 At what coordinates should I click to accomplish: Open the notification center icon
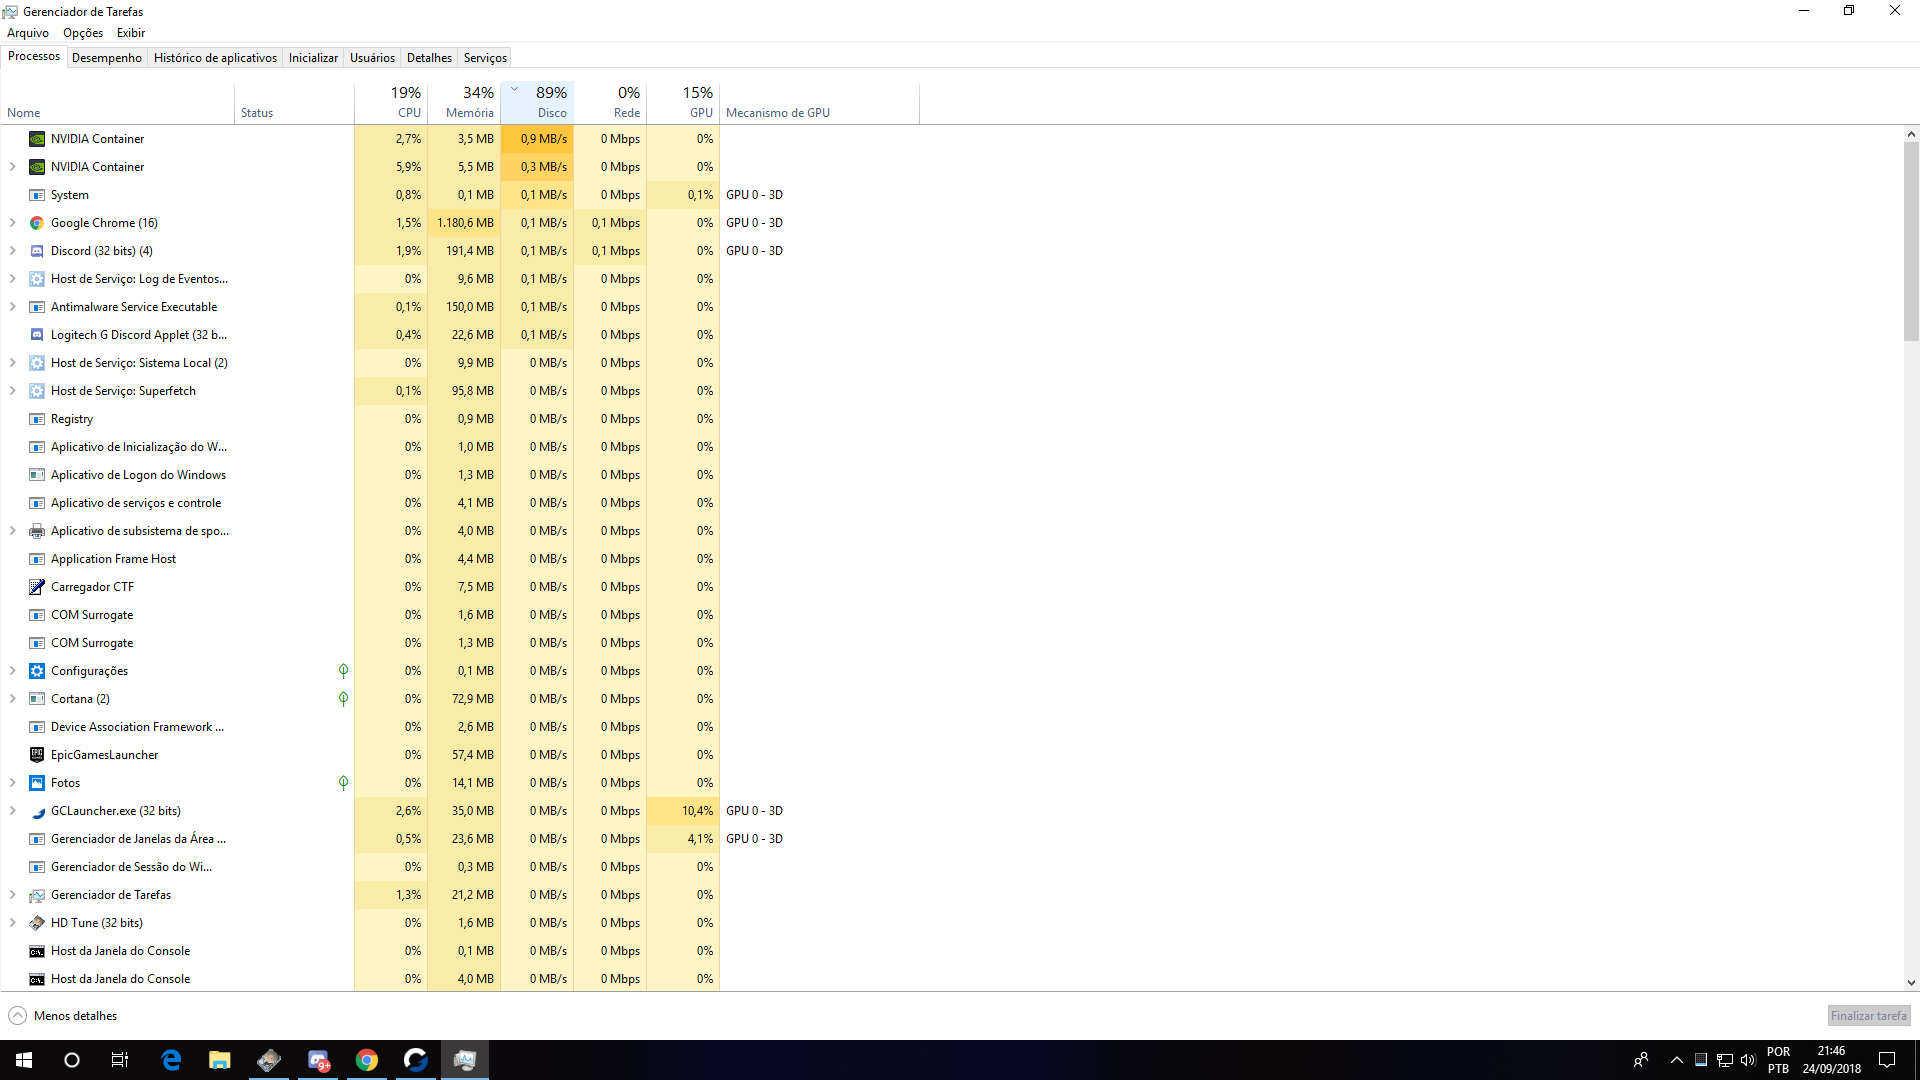1887,1060
